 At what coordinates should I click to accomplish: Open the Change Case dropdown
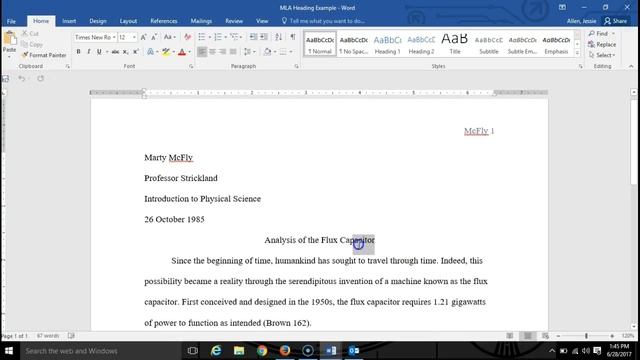pyautogui.click(x=169, y=37)
